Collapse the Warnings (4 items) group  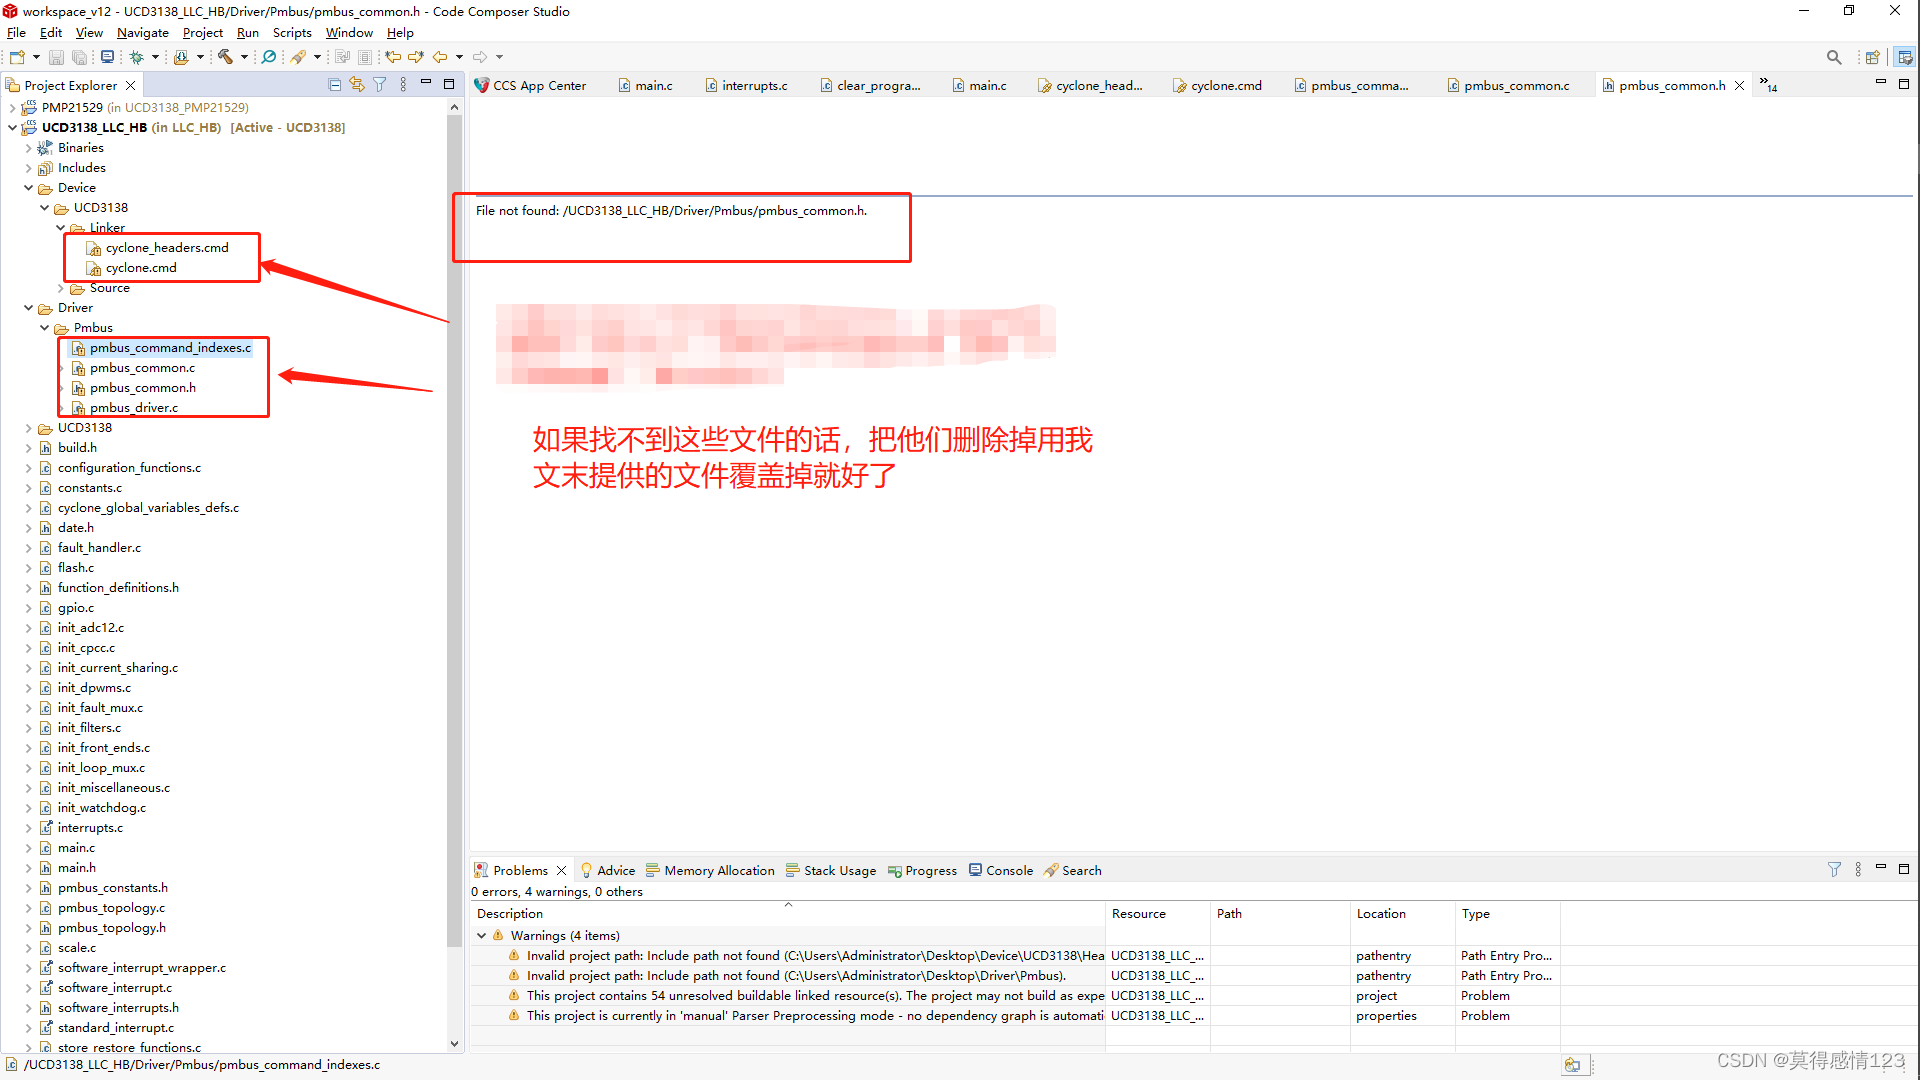click(483, 935)
